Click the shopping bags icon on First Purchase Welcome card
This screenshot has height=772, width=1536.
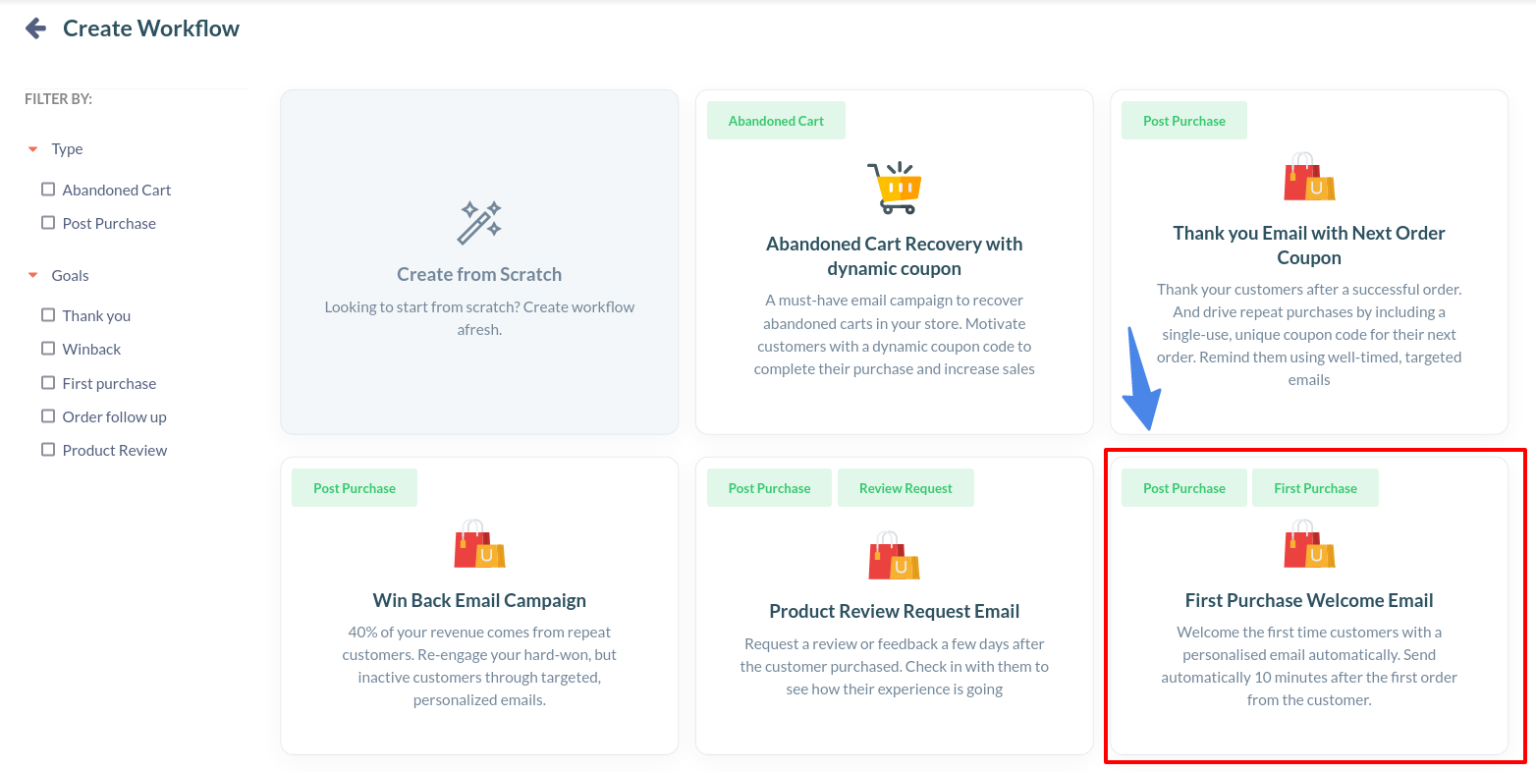coord(1308,542)
